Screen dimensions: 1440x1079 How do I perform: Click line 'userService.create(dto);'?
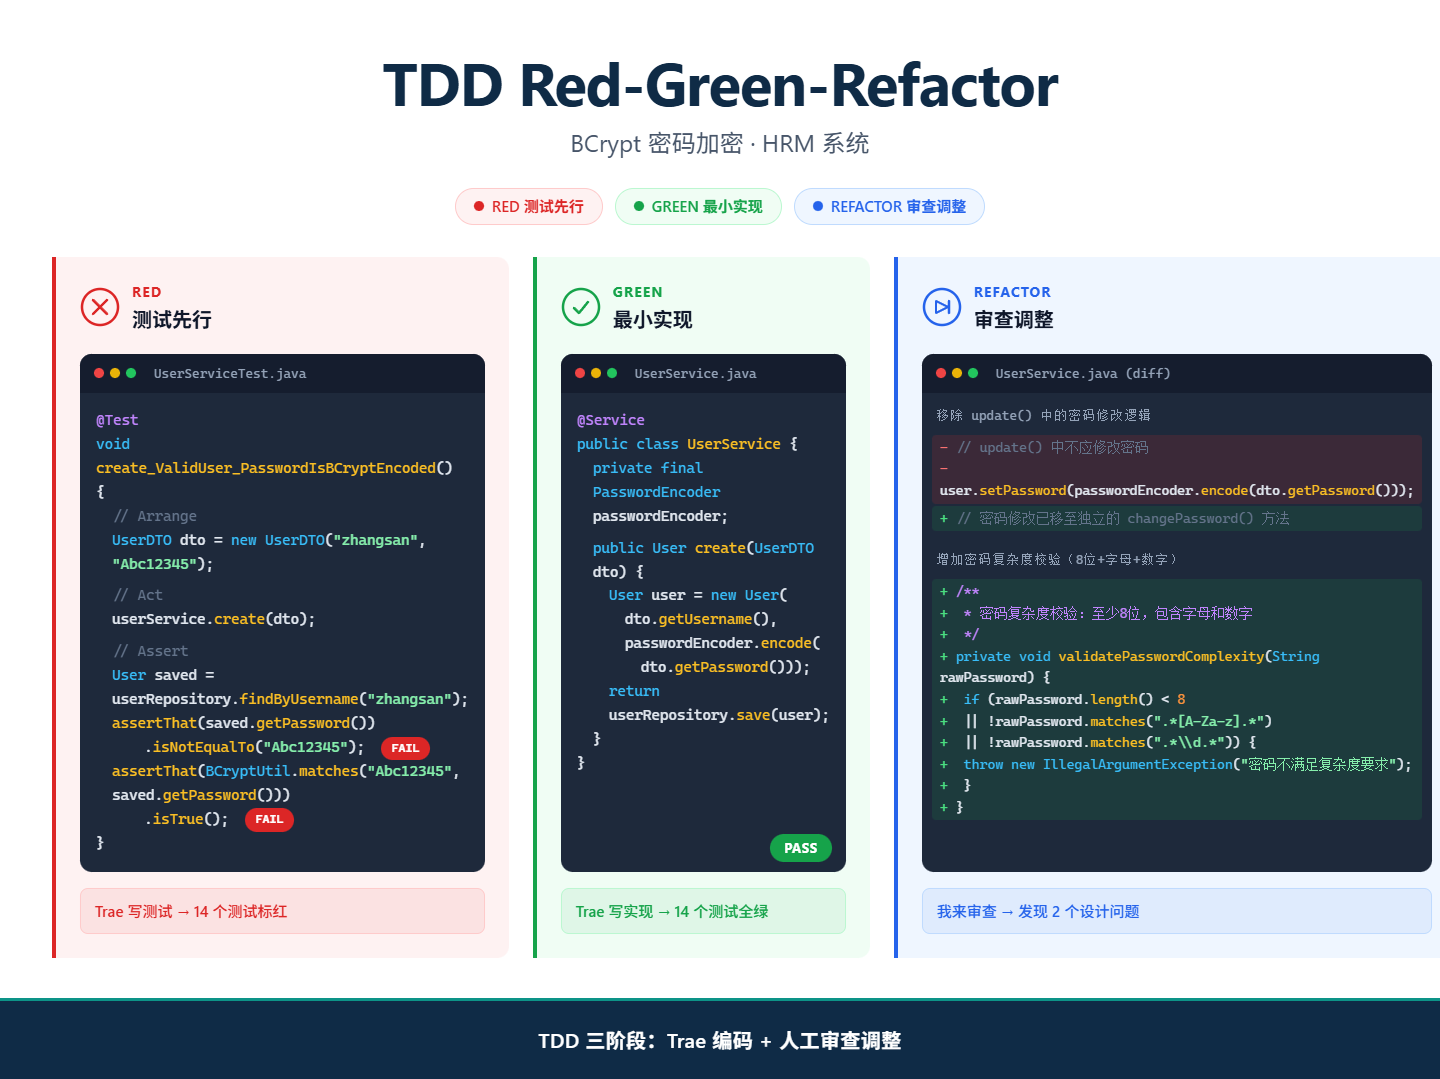pos(213,619)
